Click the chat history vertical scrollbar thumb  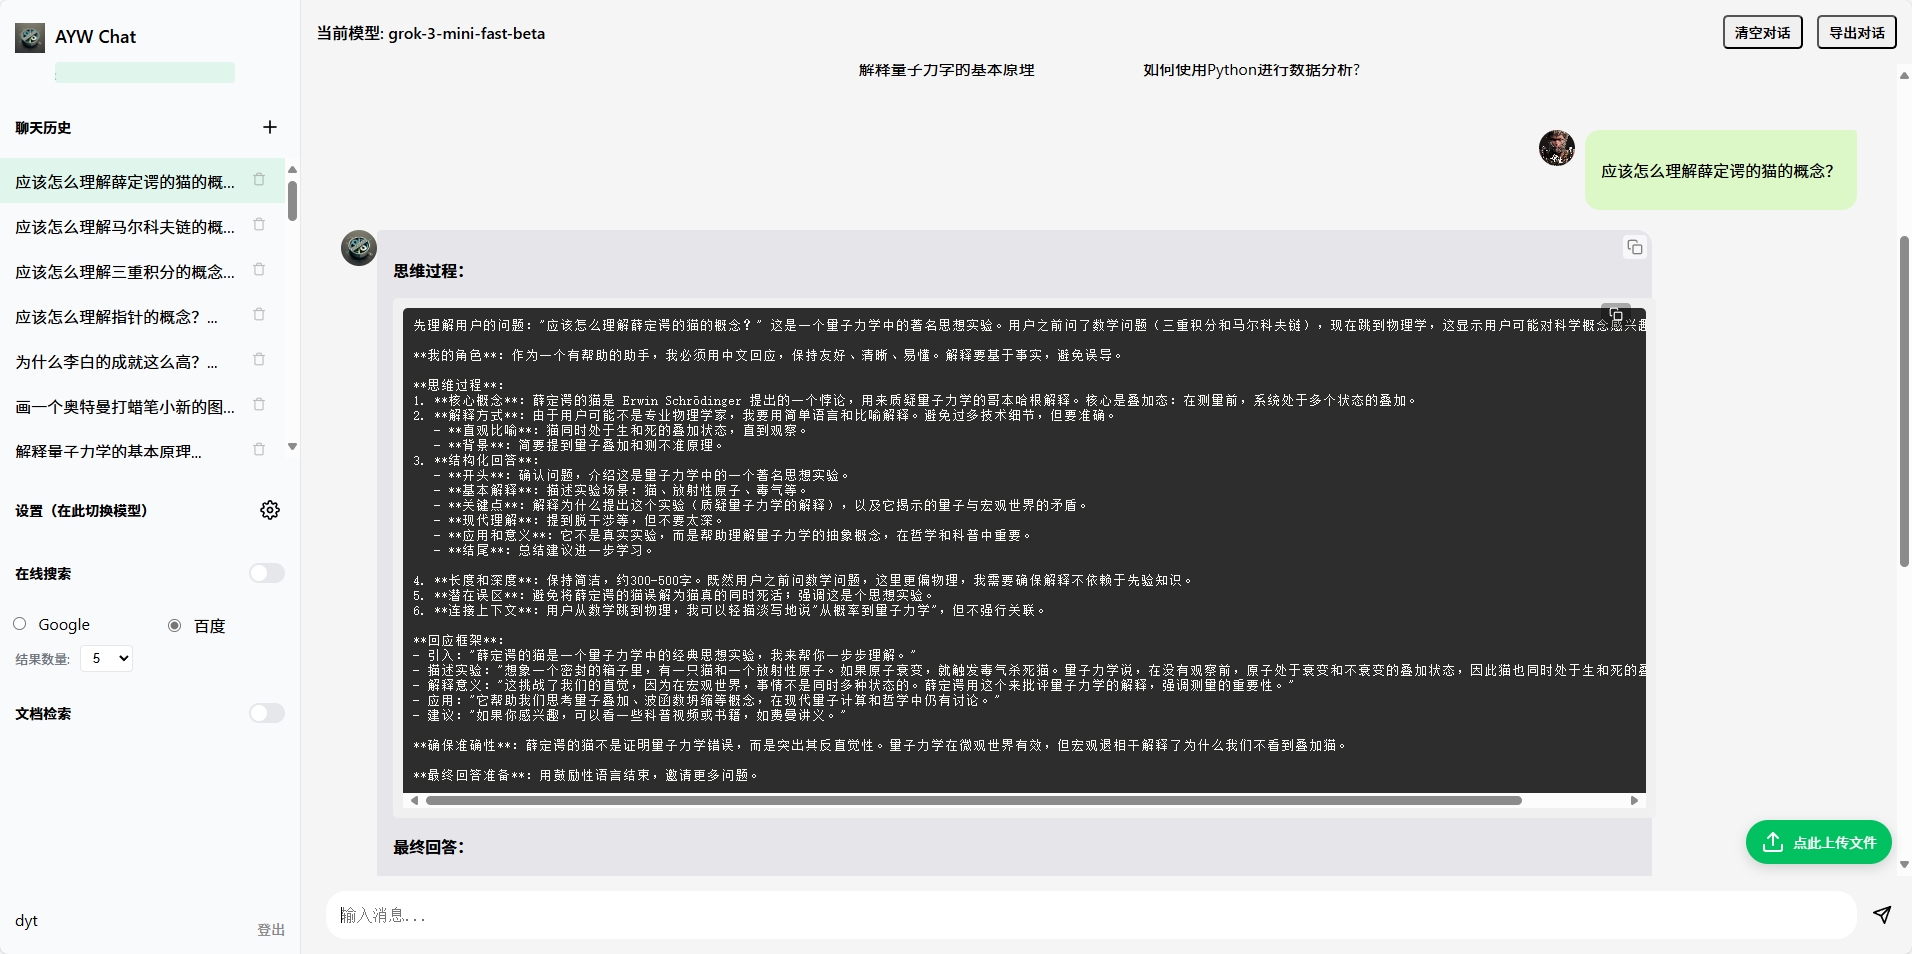click(x=292, y=200)
